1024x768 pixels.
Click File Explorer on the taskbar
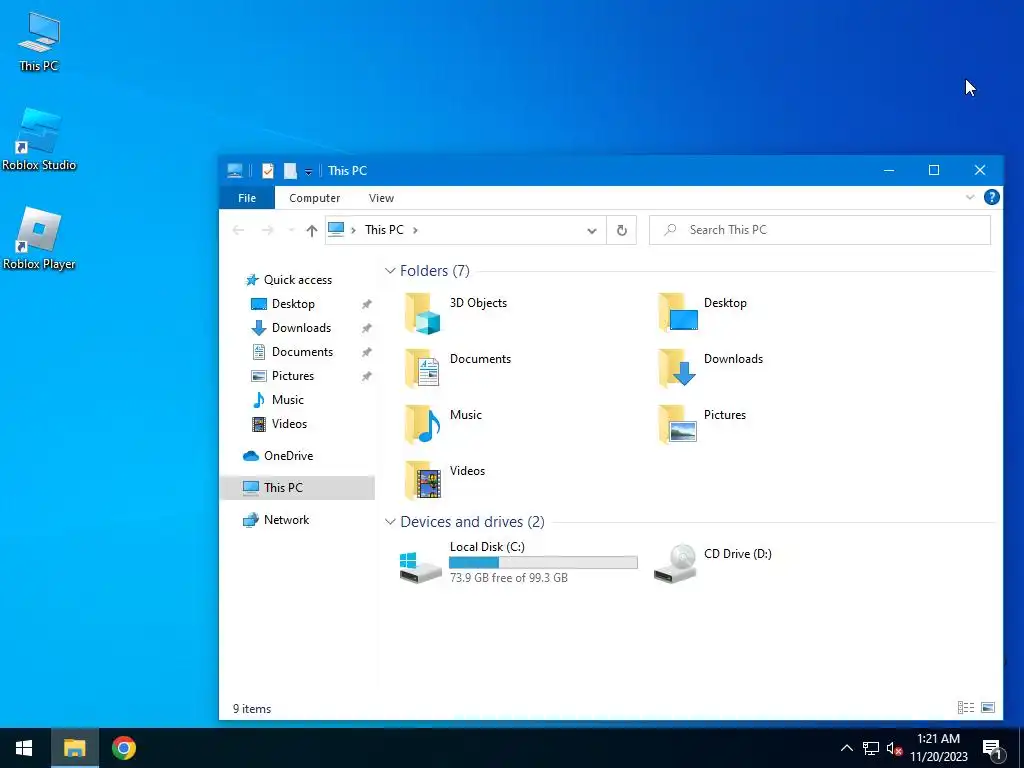tap(74, 748)
